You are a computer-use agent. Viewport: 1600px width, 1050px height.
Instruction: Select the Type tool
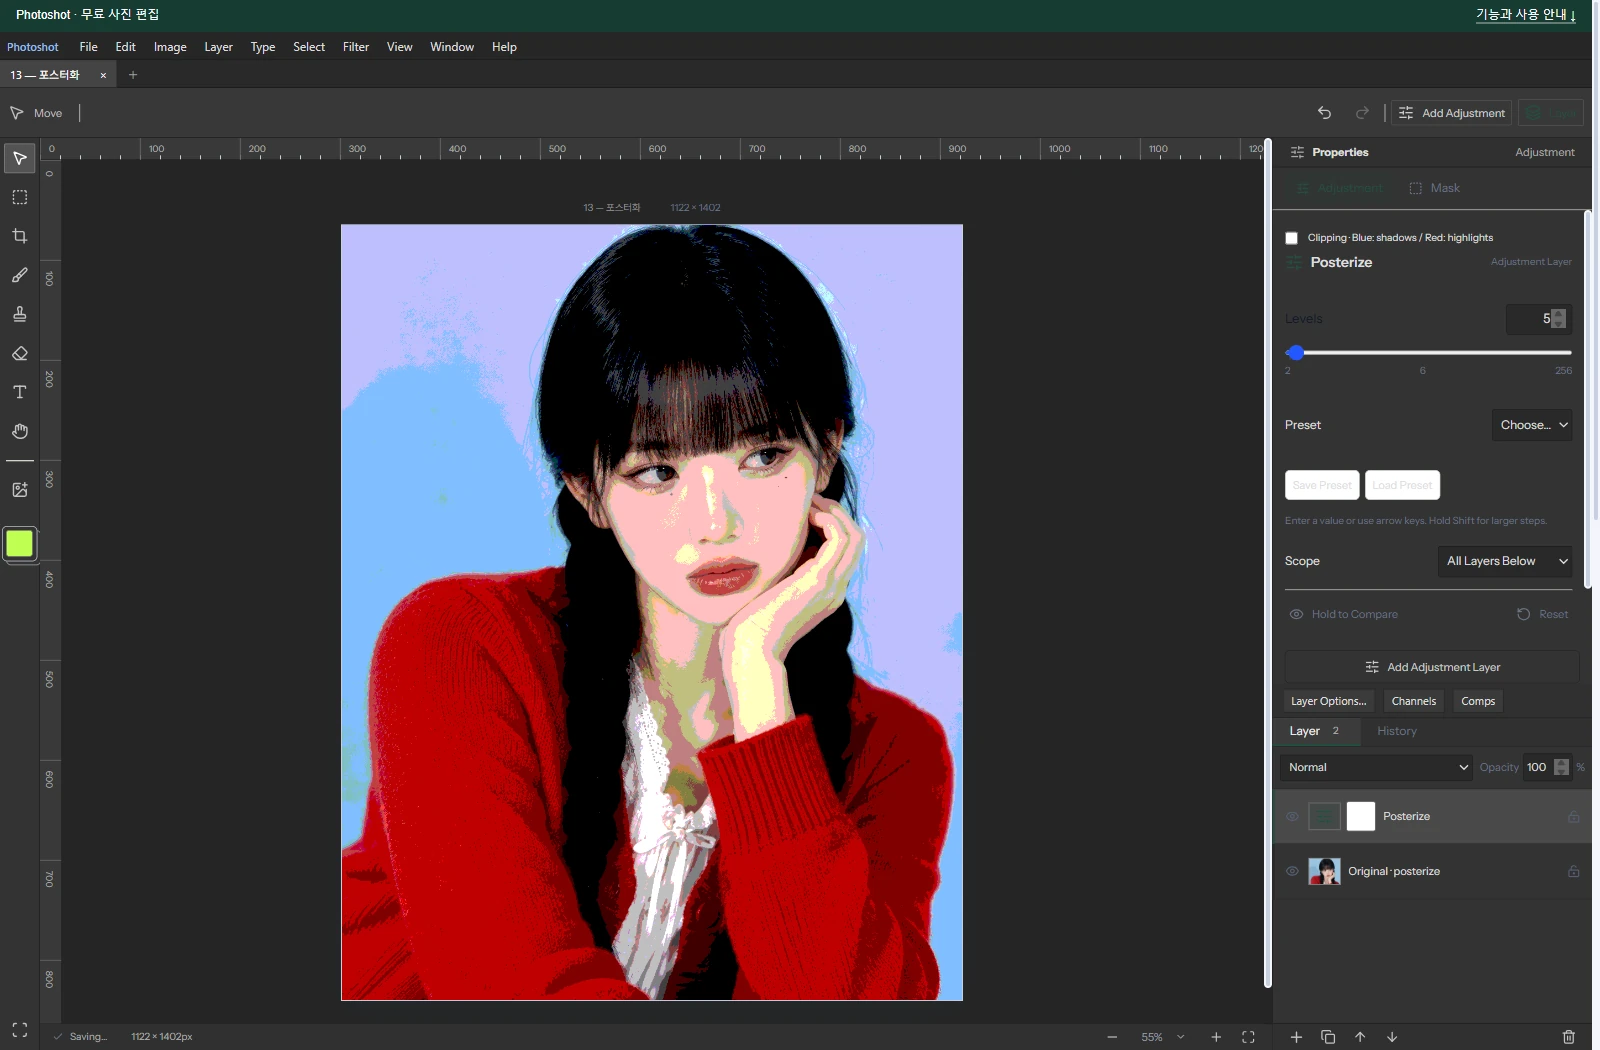click(19, 392)
